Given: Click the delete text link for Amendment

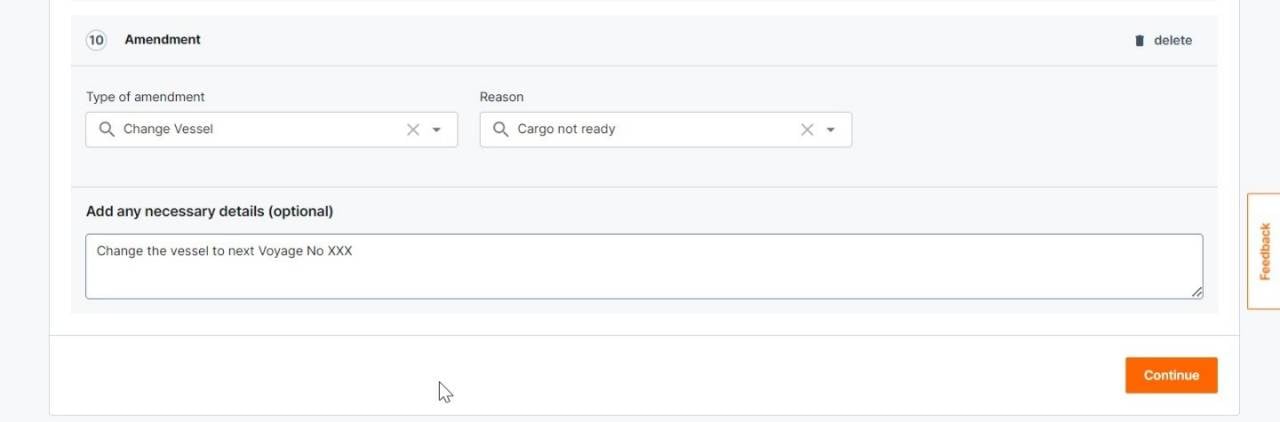Looking at the screenshot, I should (1173, 41).
